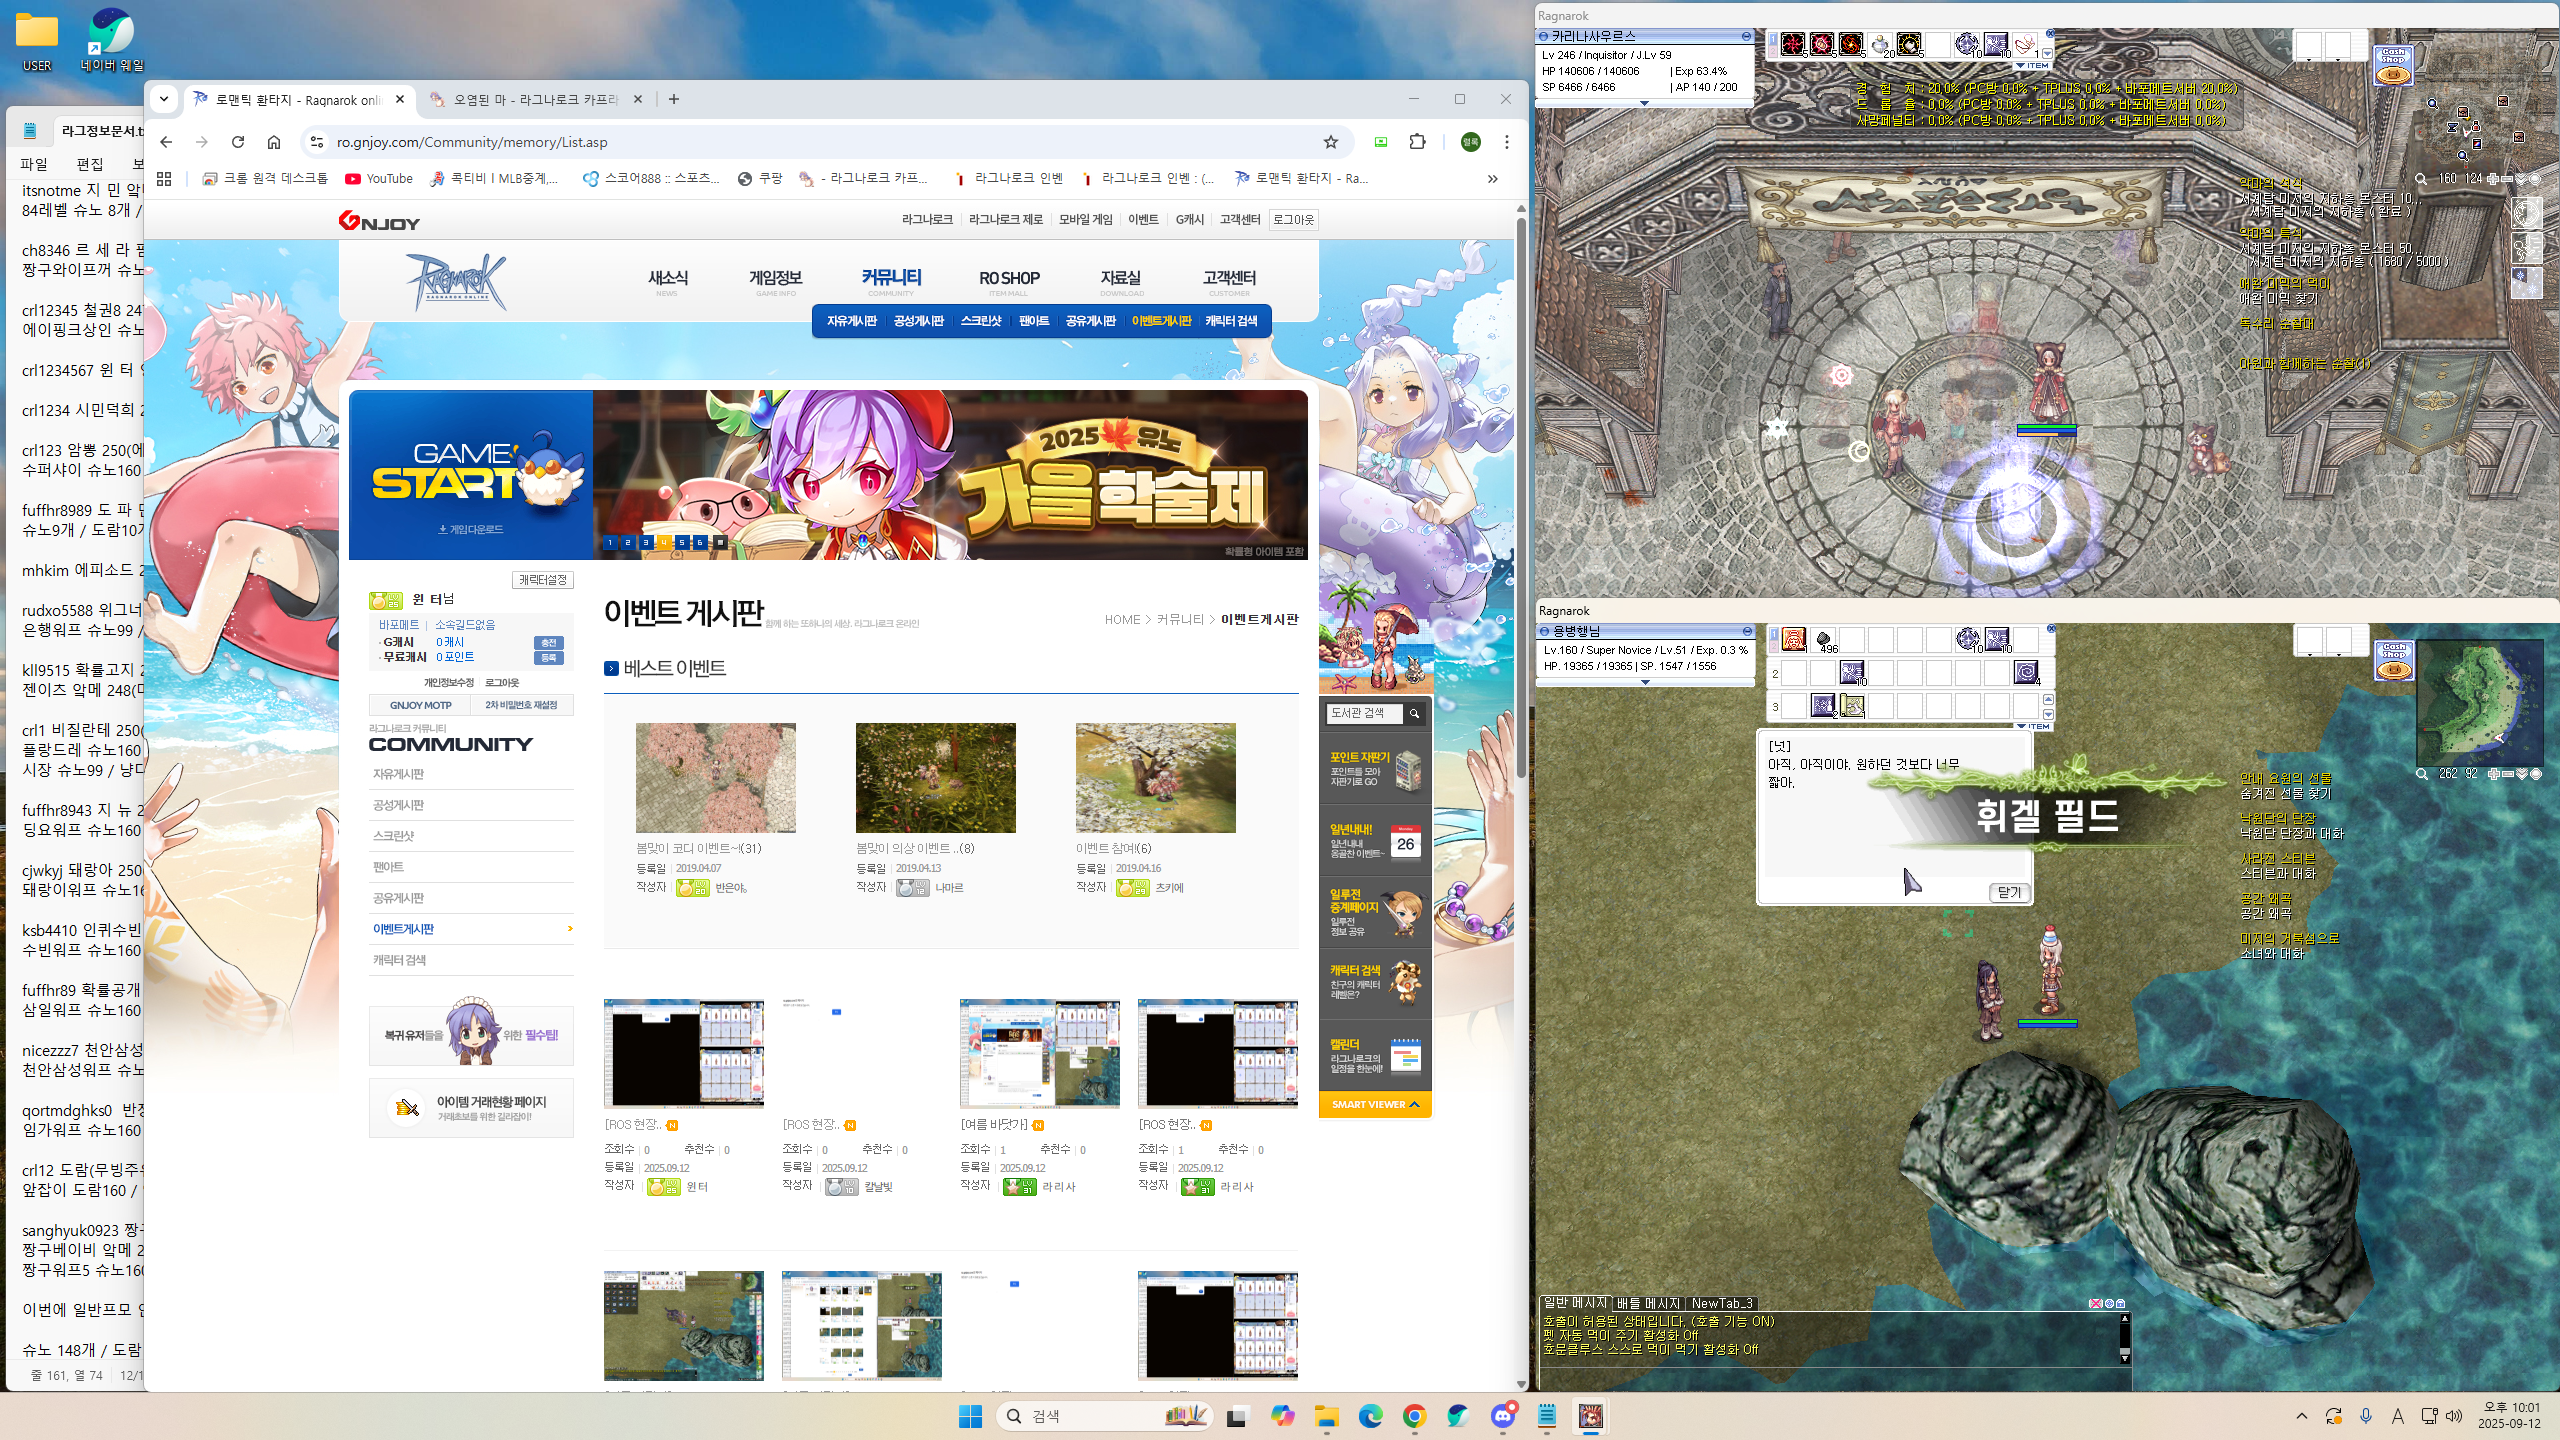
Task: Click 닫기 in NPC dialog
Action: click(x=2008, y=893)
